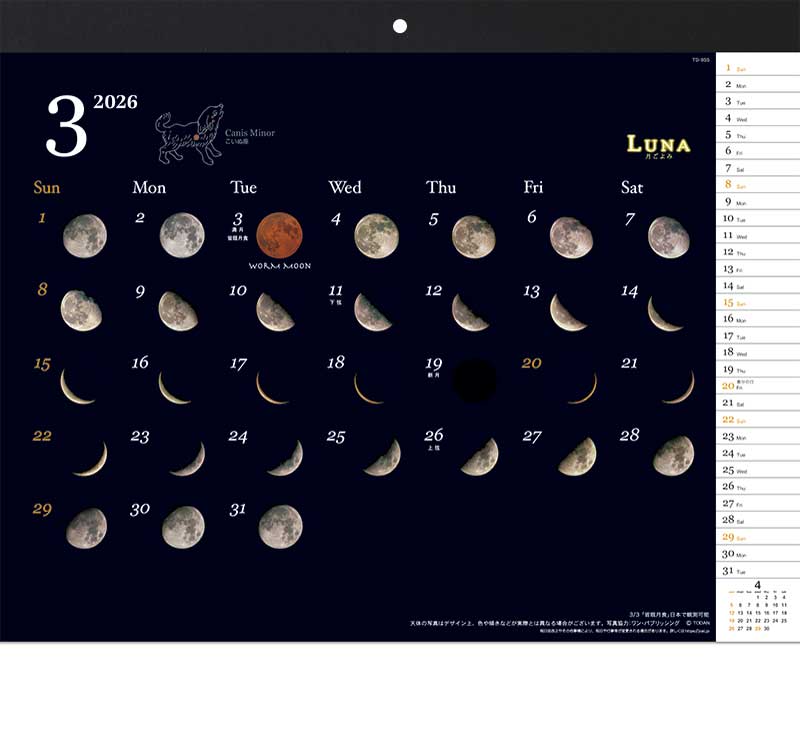This screenshot has height=747, width=800.
Task: Click the moon image beside date 5
Action: coord(473,237)
